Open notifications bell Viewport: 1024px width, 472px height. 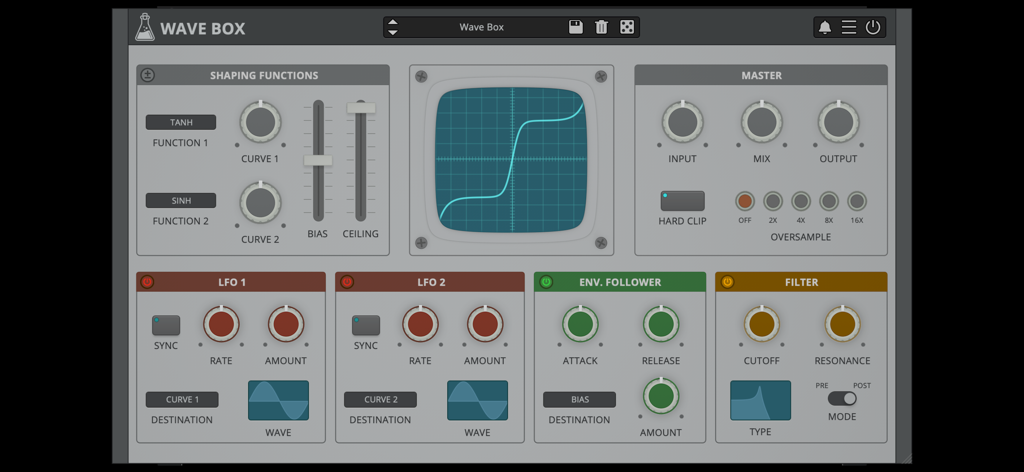(825, 27)
